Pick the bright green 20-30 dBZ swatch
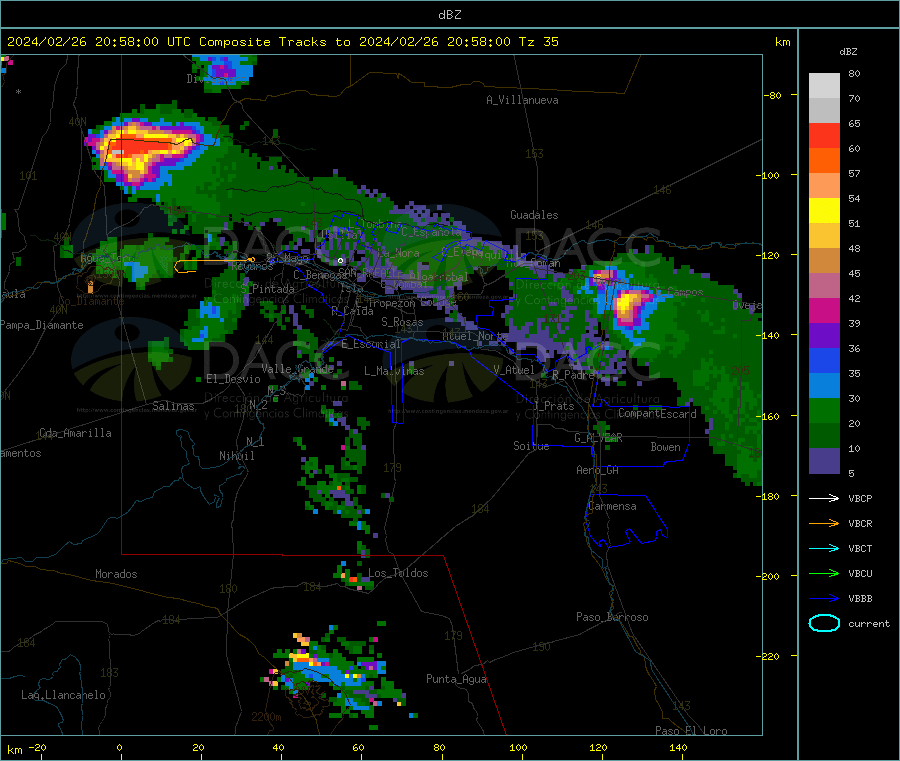The width and height of the screenshot is (900, 761). pos(824,410)
